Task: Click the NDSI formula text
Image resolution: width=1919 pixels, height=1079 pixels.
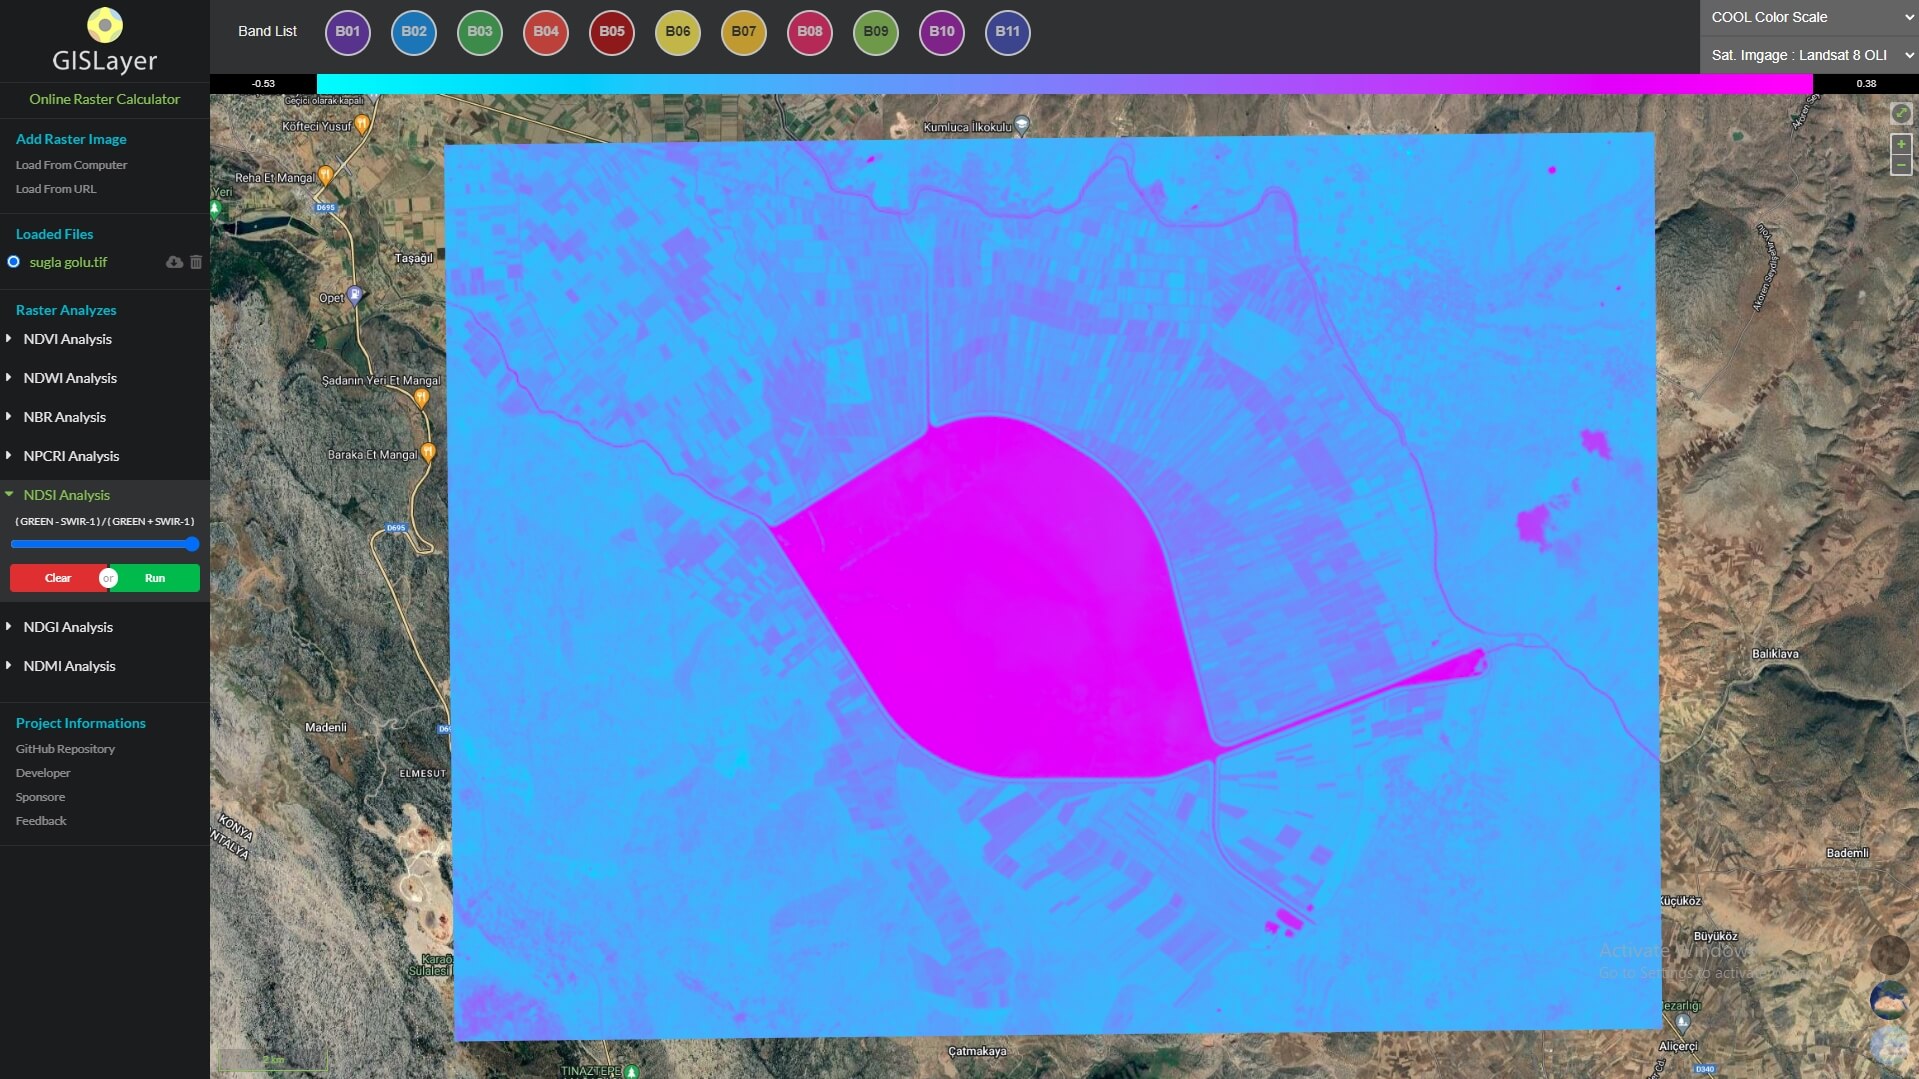Action: pos(105,521)
